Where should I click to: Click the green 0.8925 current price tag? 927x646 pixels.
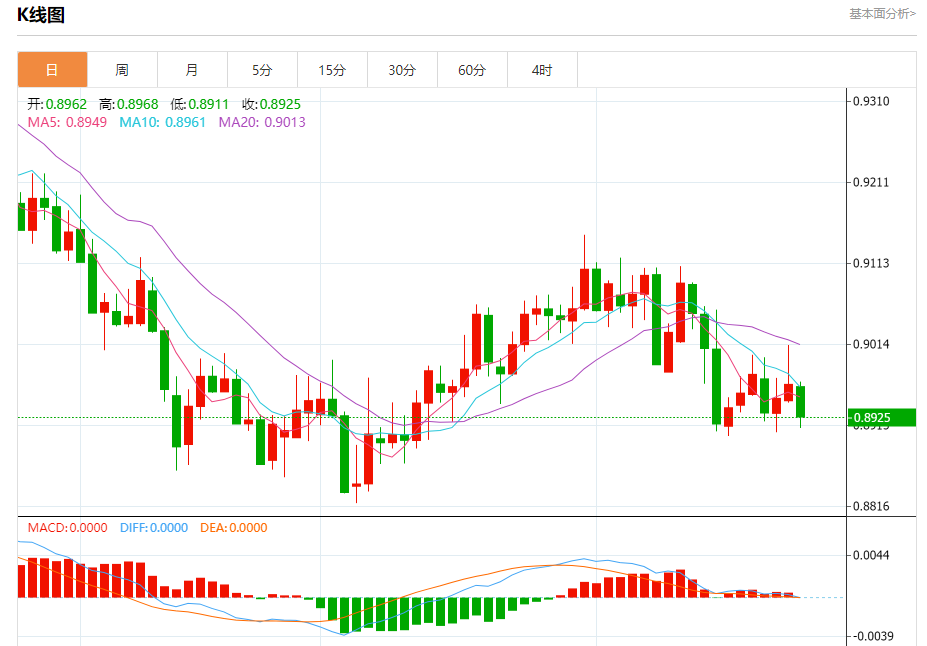tap(881, 418)
